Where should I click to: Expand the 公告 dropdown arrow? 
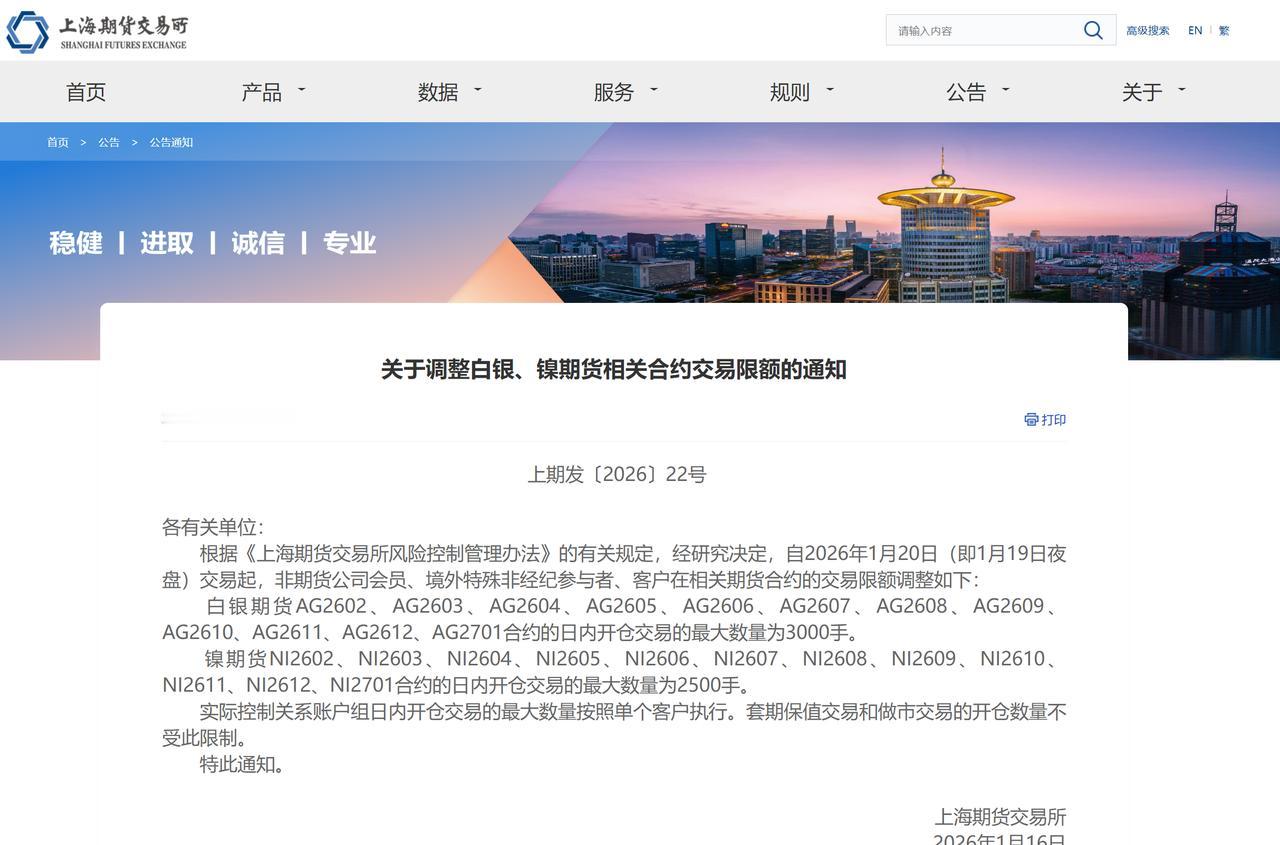[1005, 92]
